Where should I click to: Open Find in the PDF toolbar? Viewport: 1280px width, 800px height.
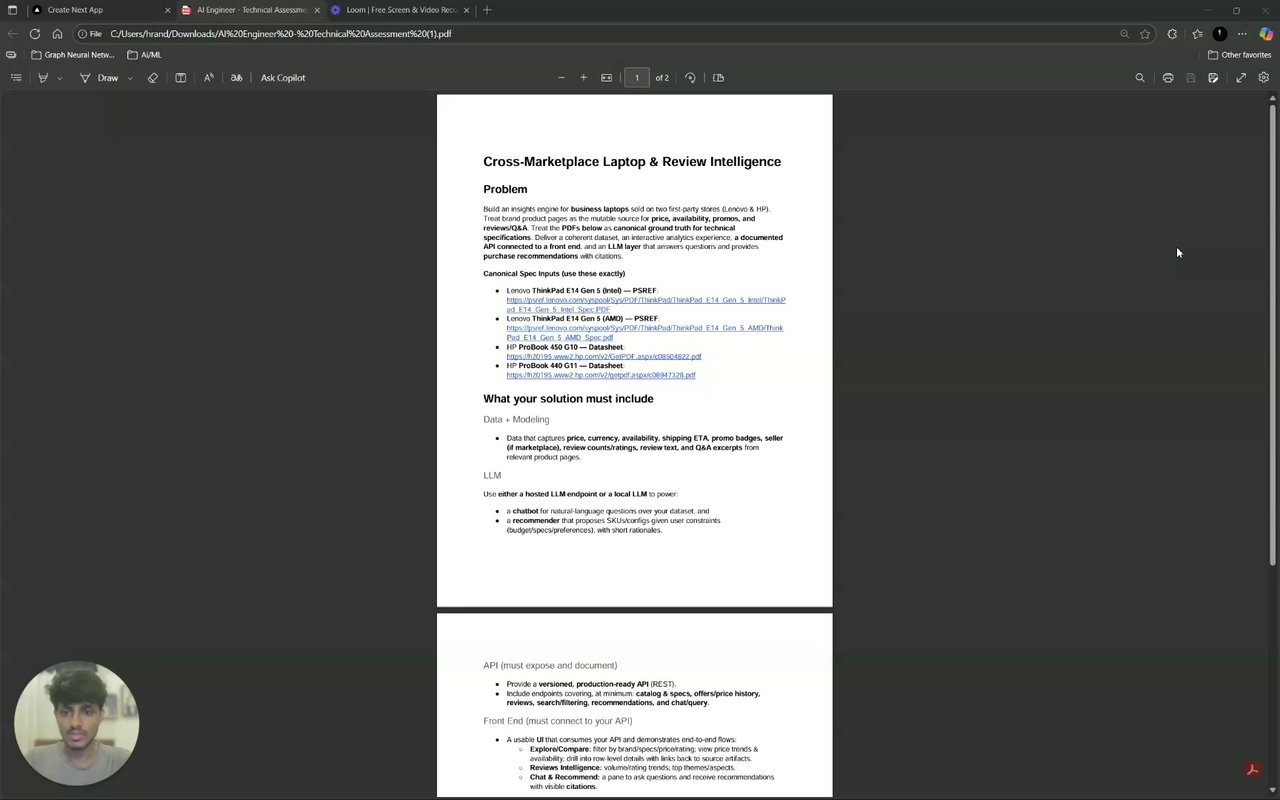coord(1140,78)
